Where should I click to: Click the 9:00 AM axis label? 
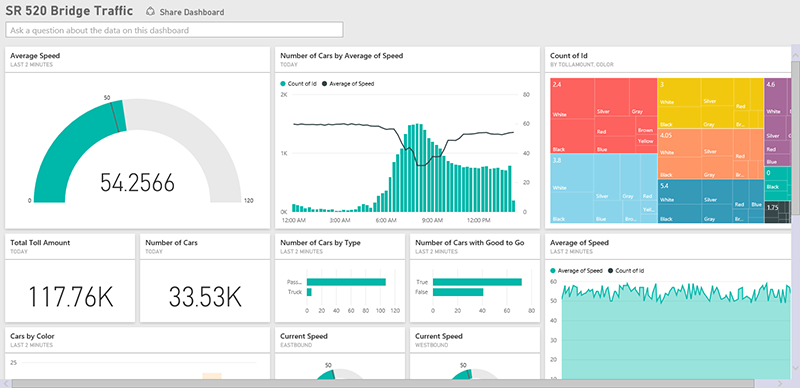pos(432,221)
